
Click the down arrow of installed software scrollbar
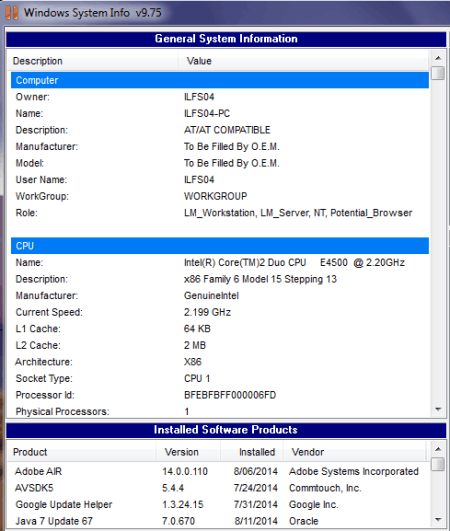tap(438, 520)
